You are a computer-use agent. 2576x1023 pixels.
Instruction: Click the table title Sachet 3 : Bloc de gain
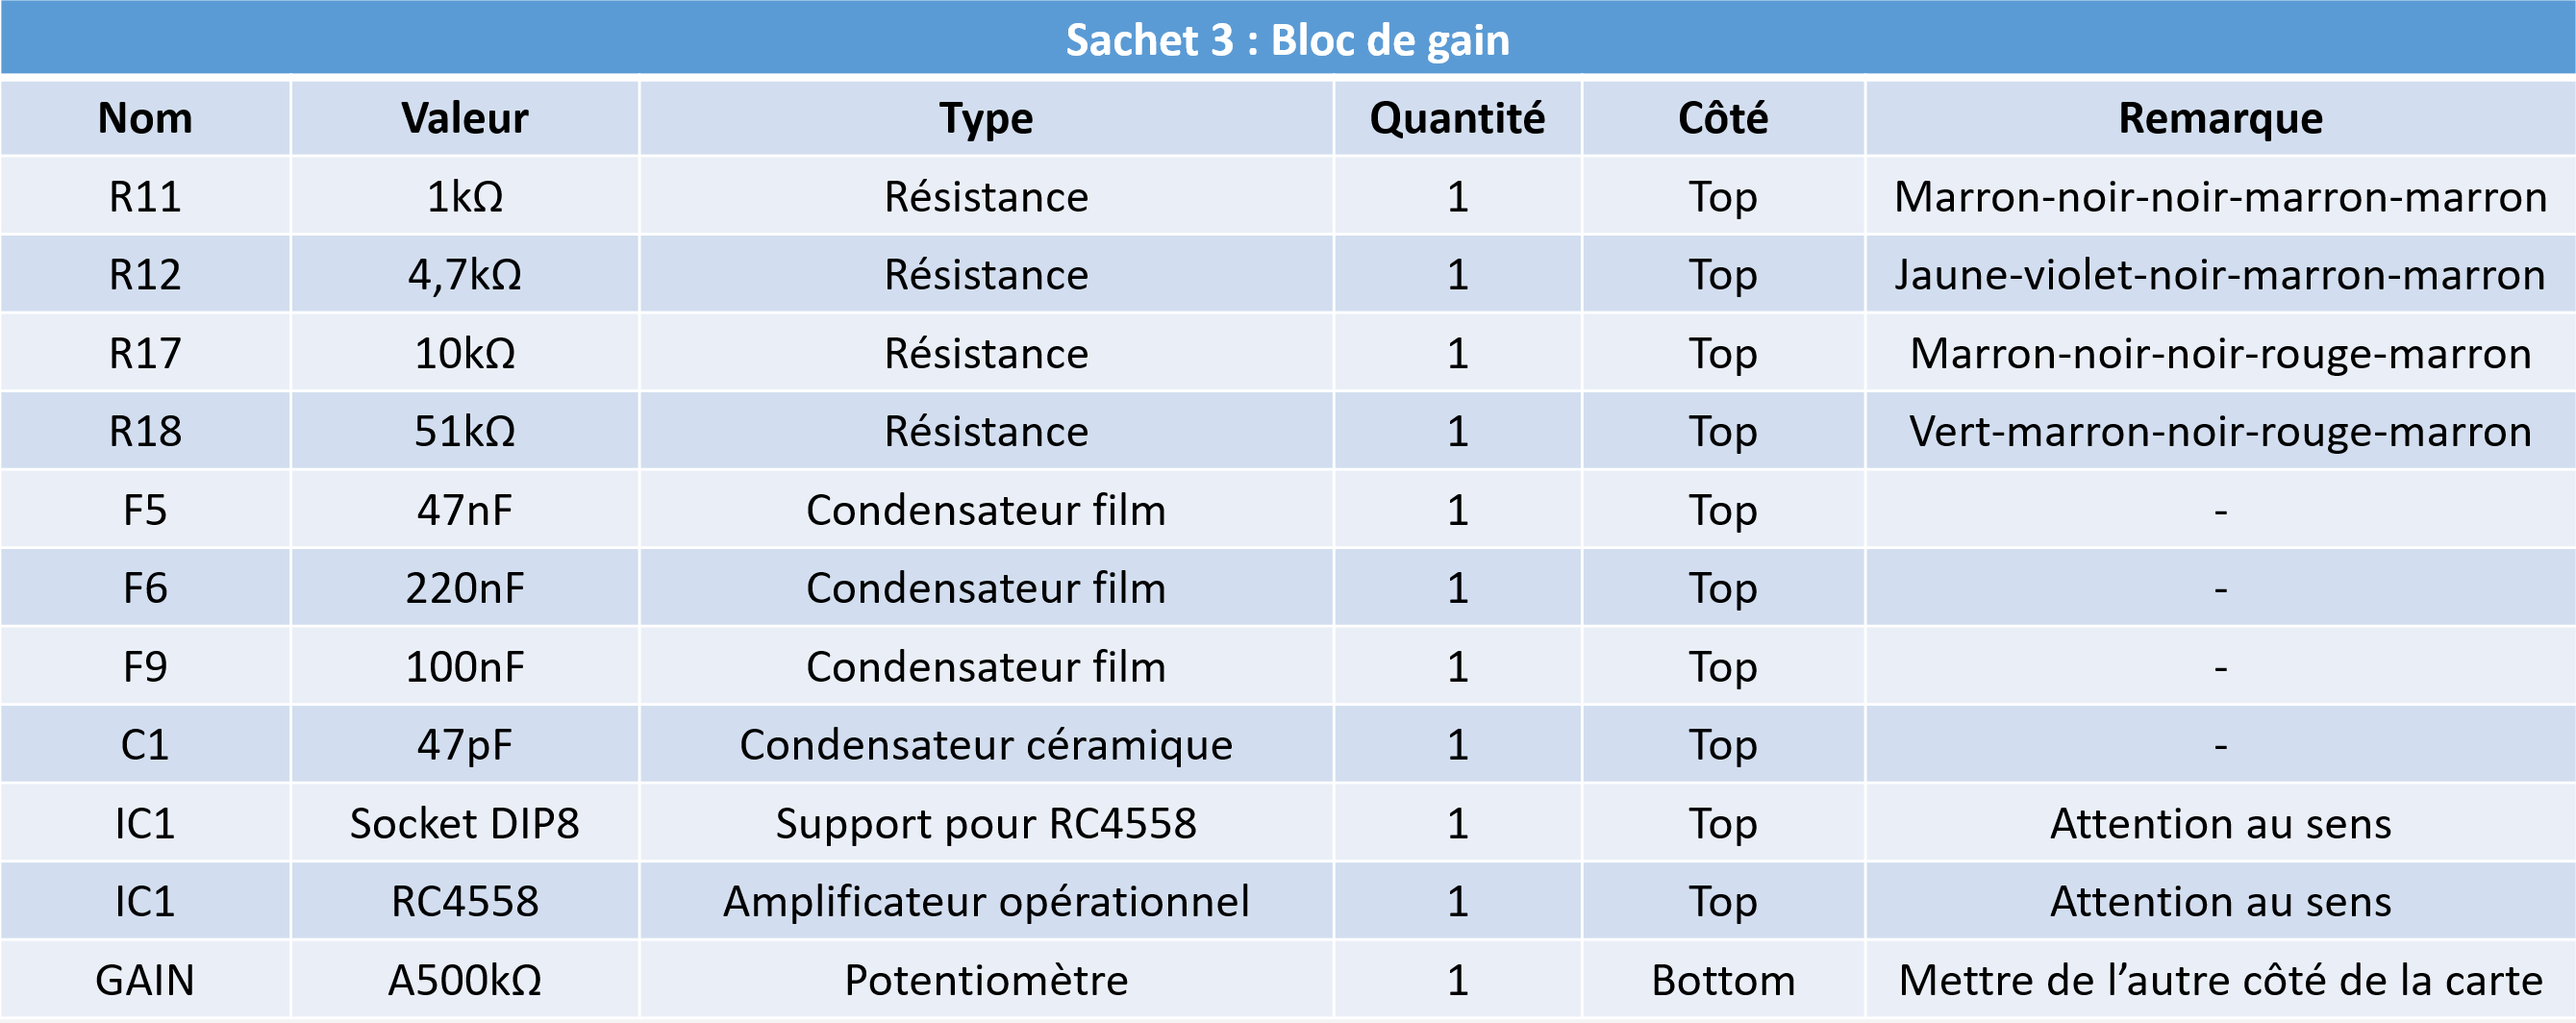pos(1287,39)
